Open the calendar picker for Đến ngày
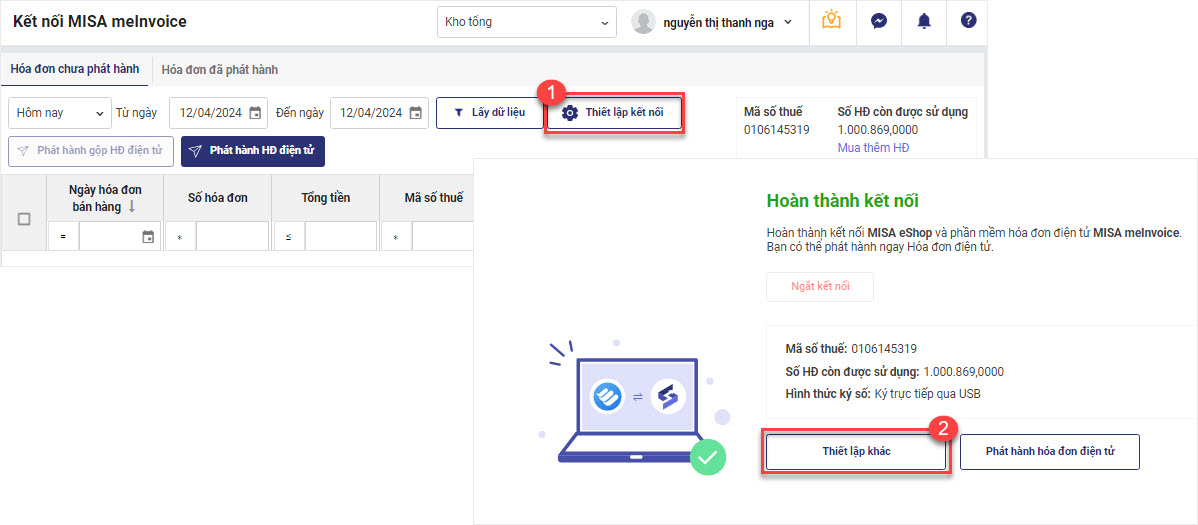 (416, 113)
